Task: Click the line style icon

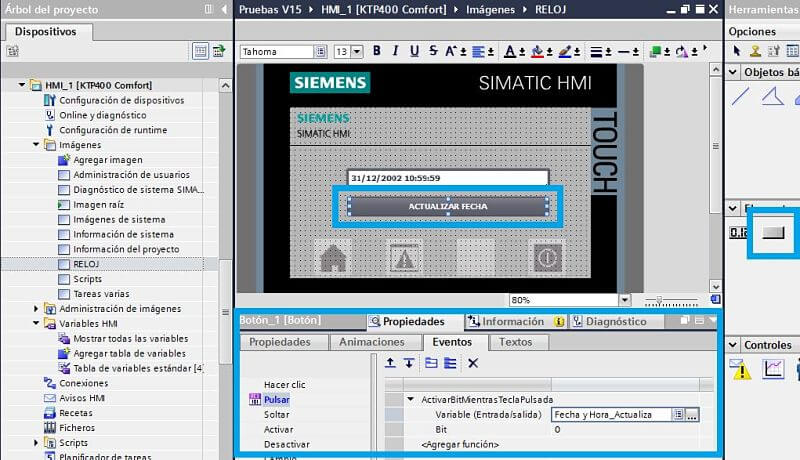Action: coord(623,52)
